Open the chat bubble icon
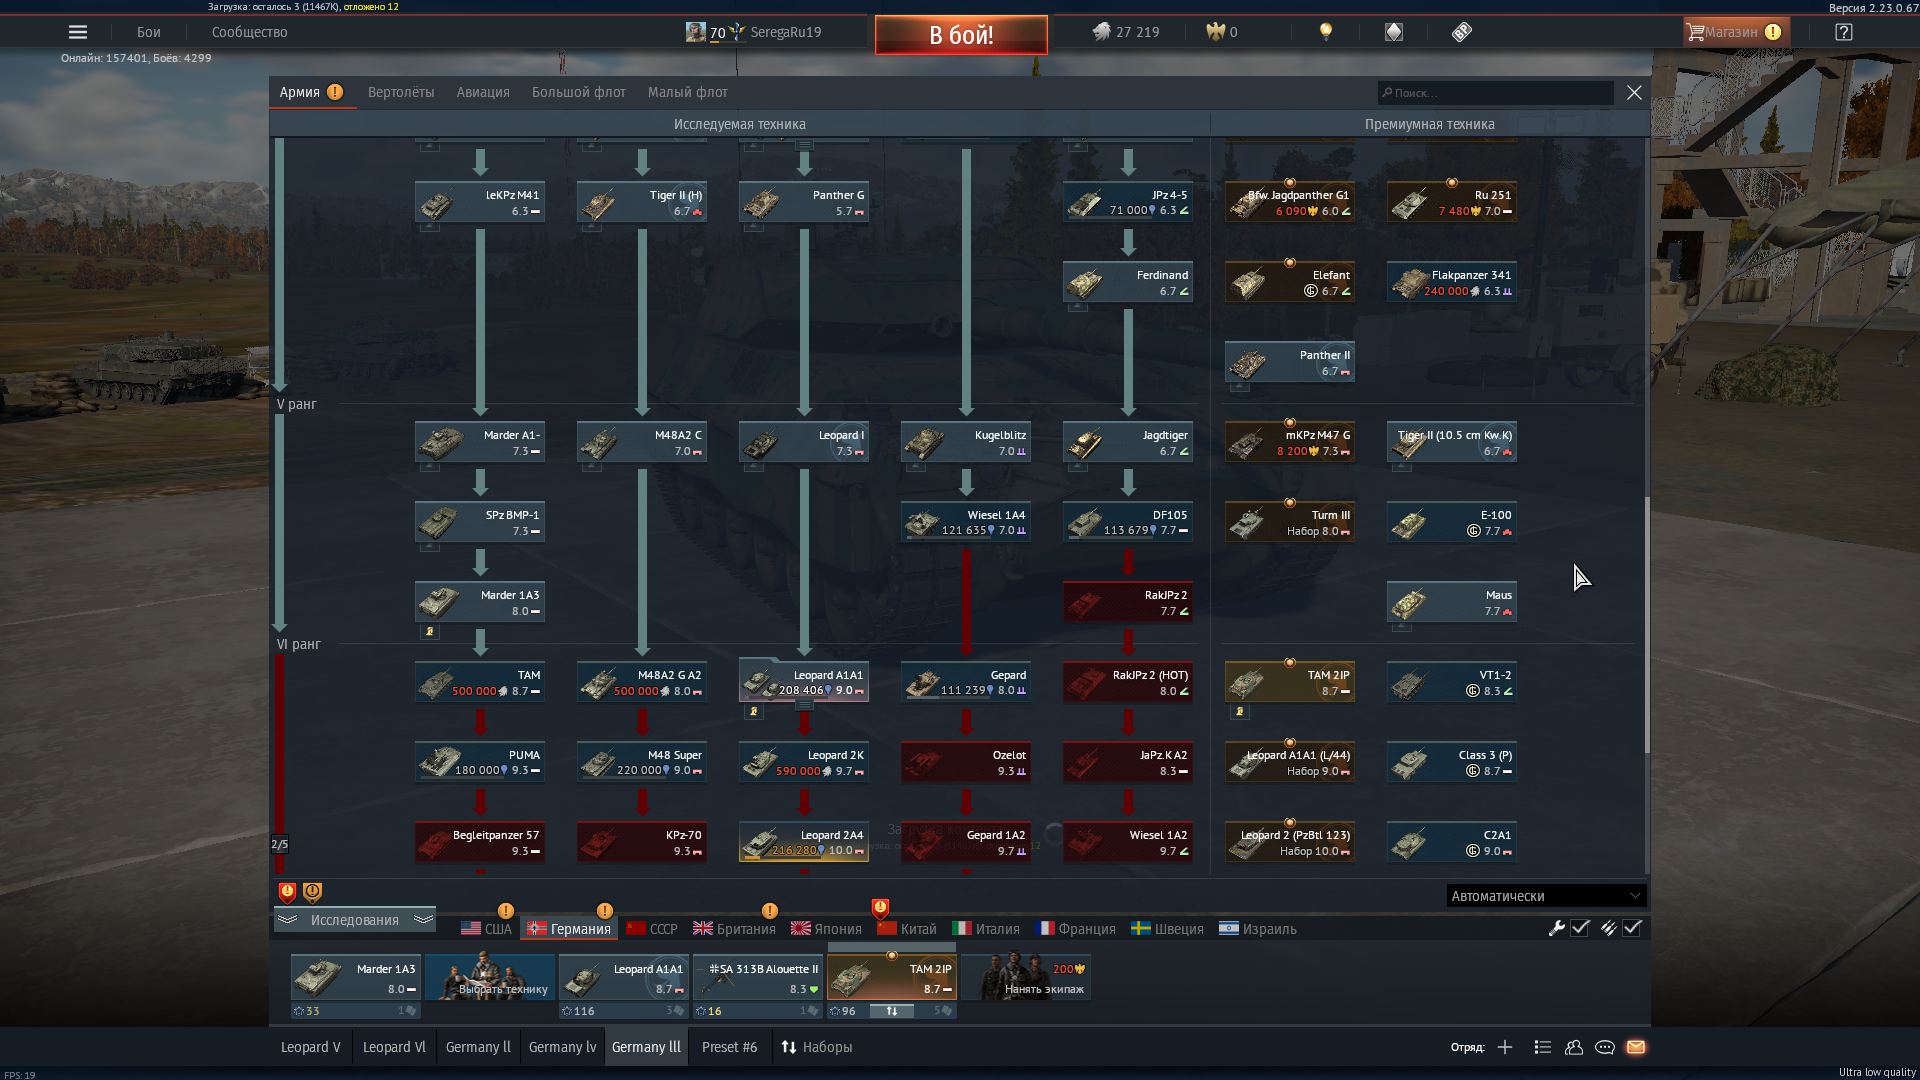The image size is (1920, 1080). (1605, 1047)
